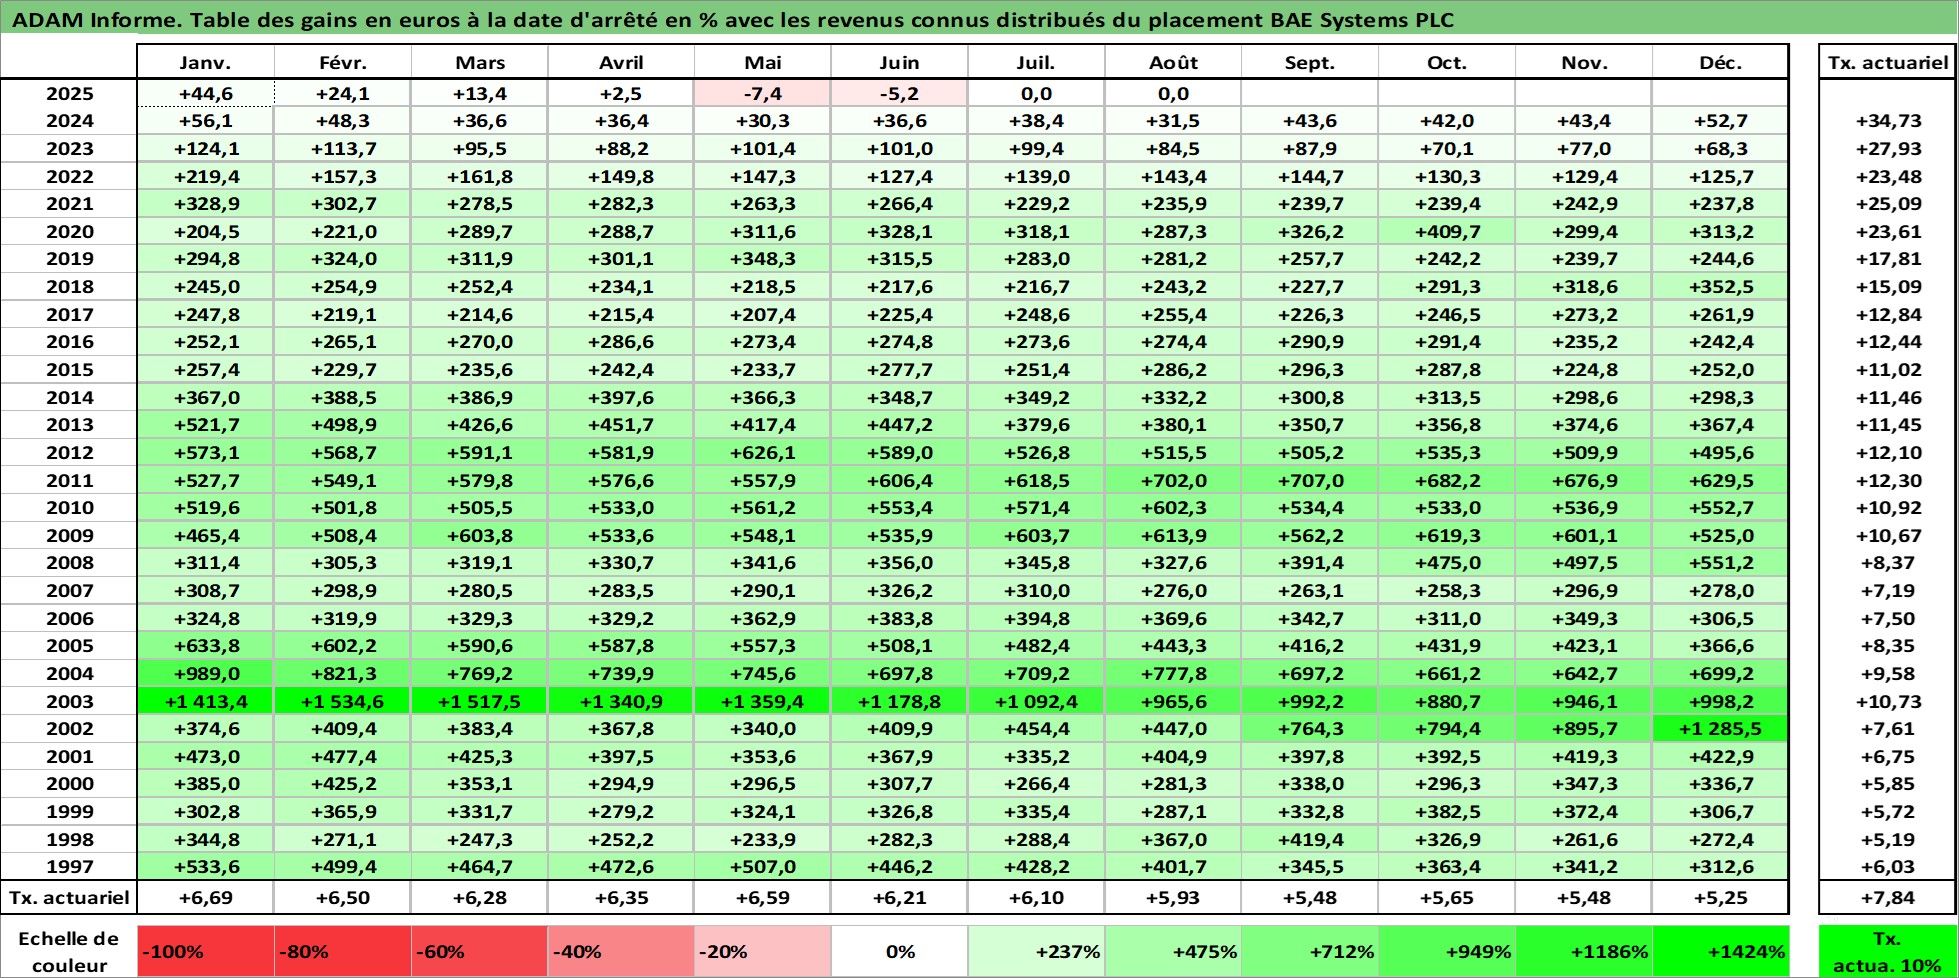Click cell '+409,7' in October 2020
Image resolution: width=1959 pixels, height=978 pixels.
1447,232
